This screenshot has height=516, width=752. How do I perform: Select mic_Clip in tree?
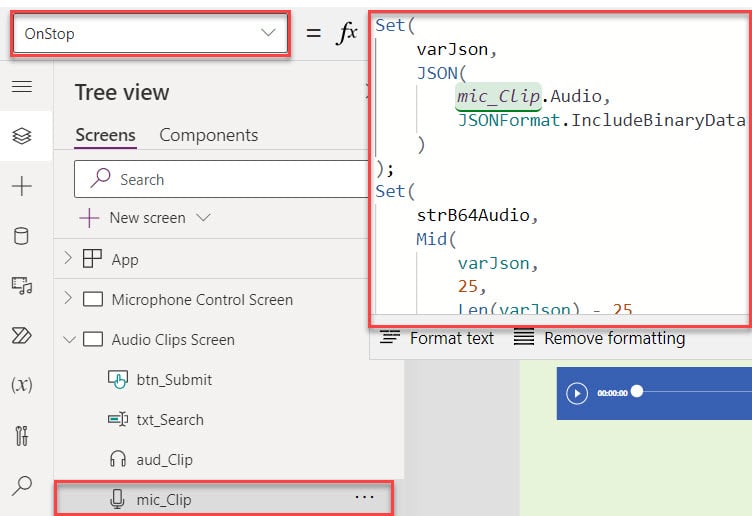click(164, 500)
